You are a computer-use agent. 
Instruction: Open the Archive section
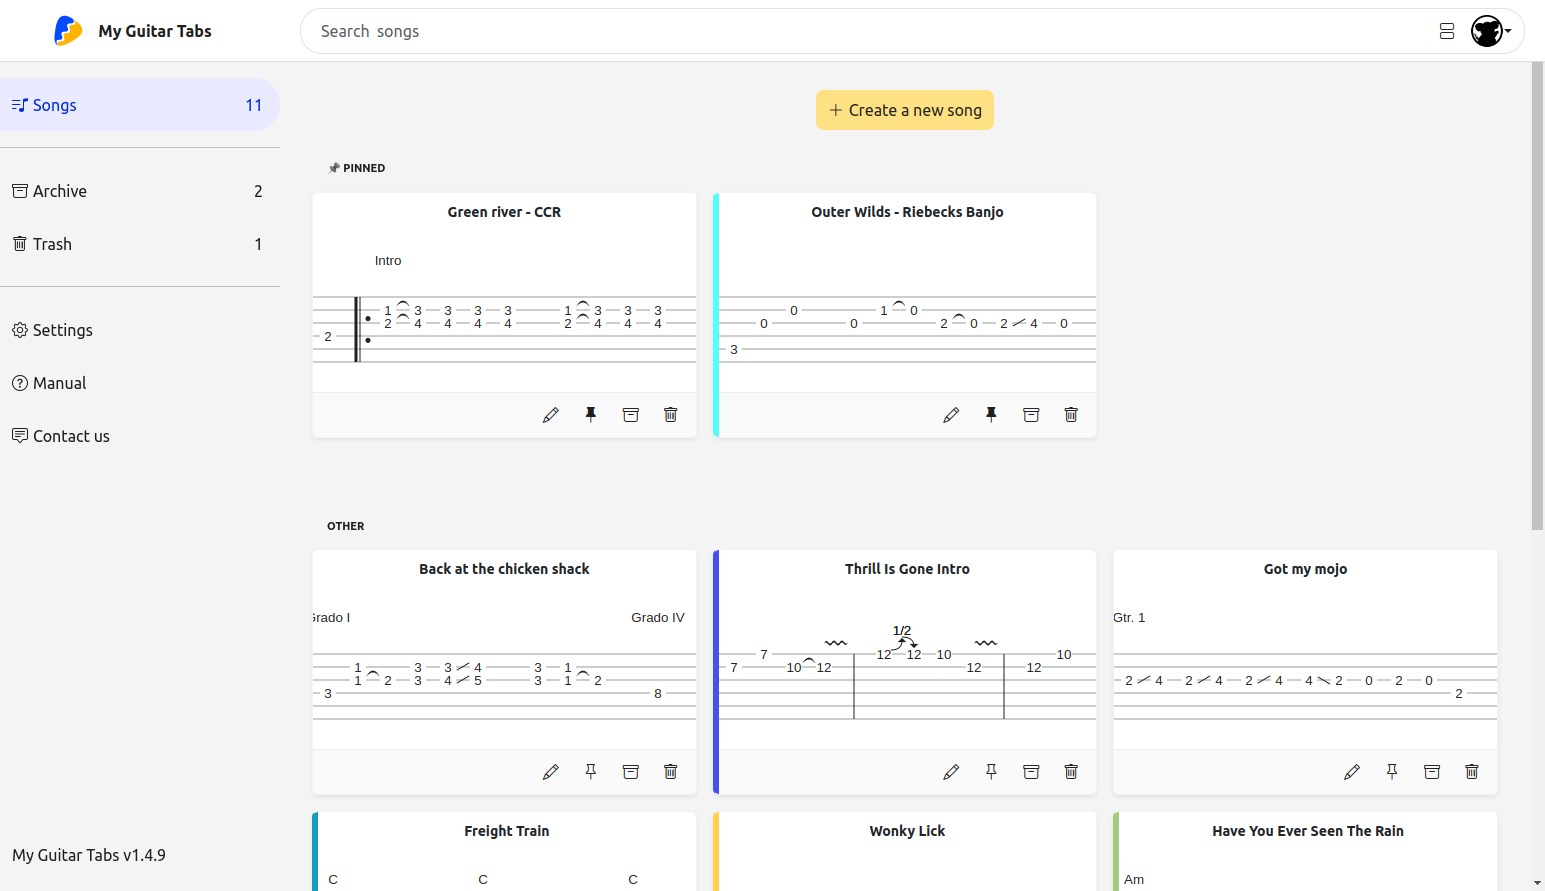pyautogui.click(x=60, y=191)
